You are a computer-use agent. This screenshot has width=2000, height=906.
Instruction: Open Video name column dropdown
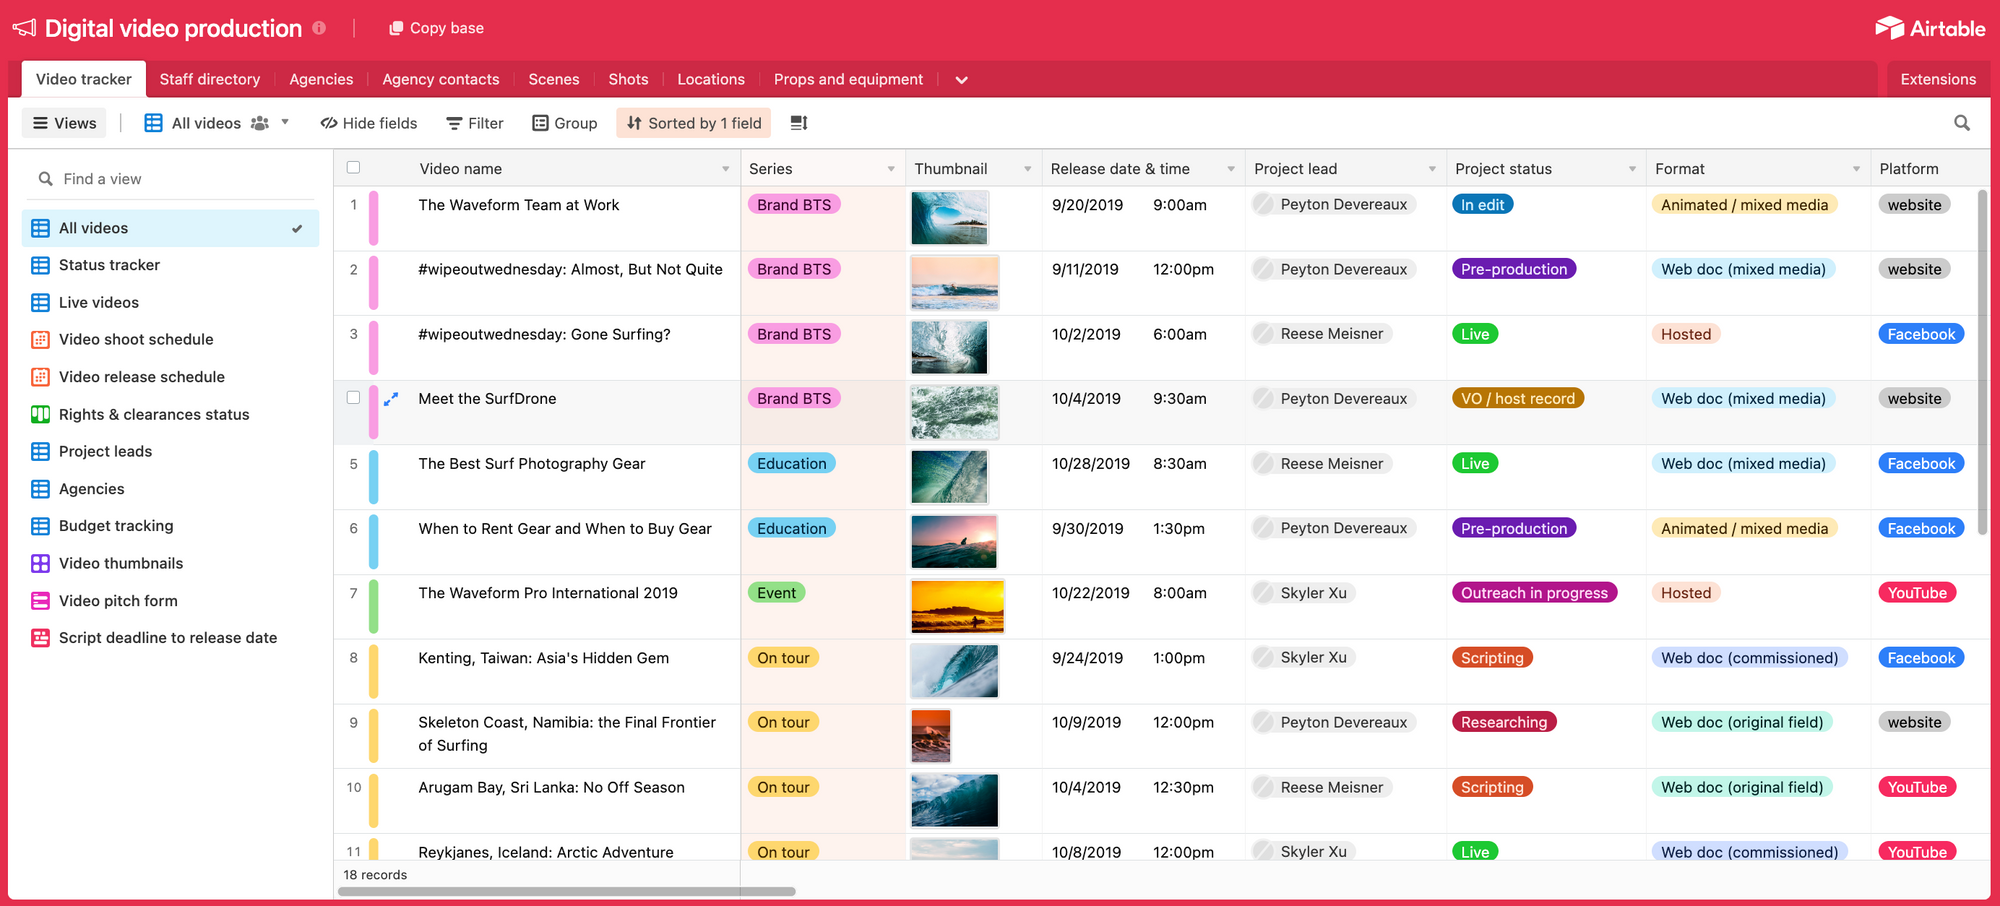tap(726, 169)
